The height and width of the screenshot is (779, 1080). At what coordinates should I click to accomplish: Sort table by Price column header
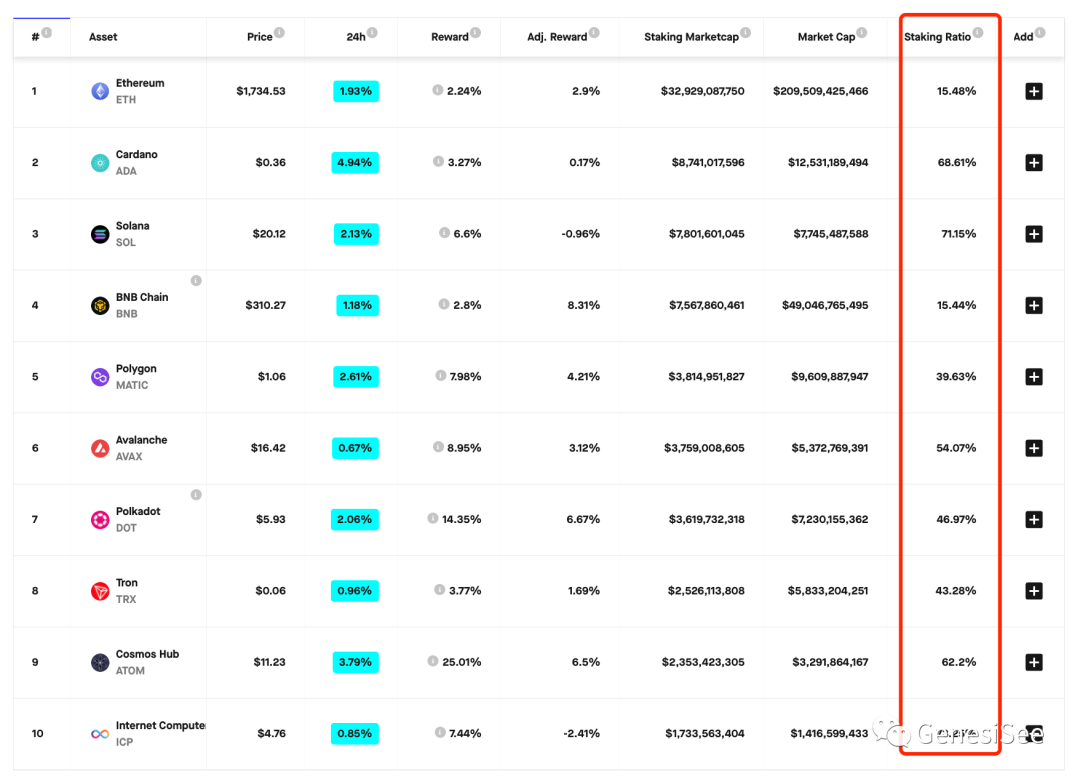coord(260,37)
